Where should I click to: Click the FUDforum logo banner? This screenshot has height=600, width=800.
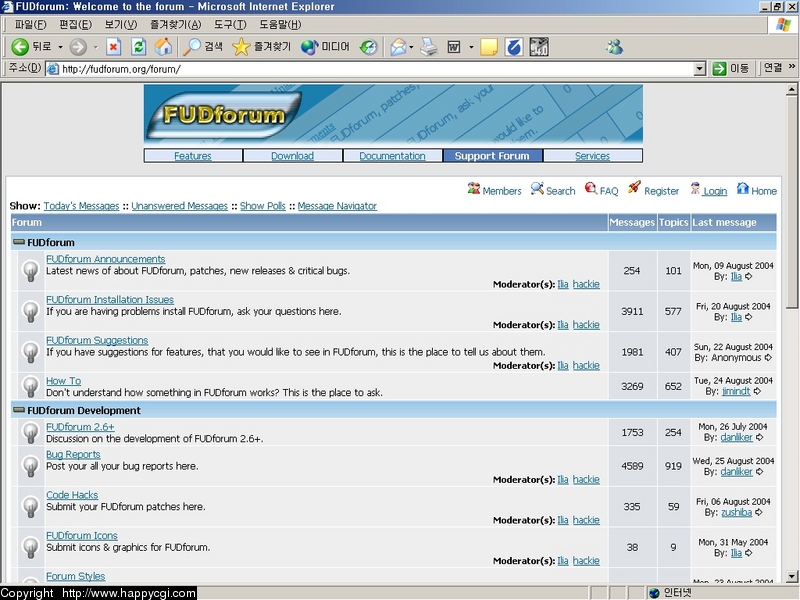click(393, 114)
